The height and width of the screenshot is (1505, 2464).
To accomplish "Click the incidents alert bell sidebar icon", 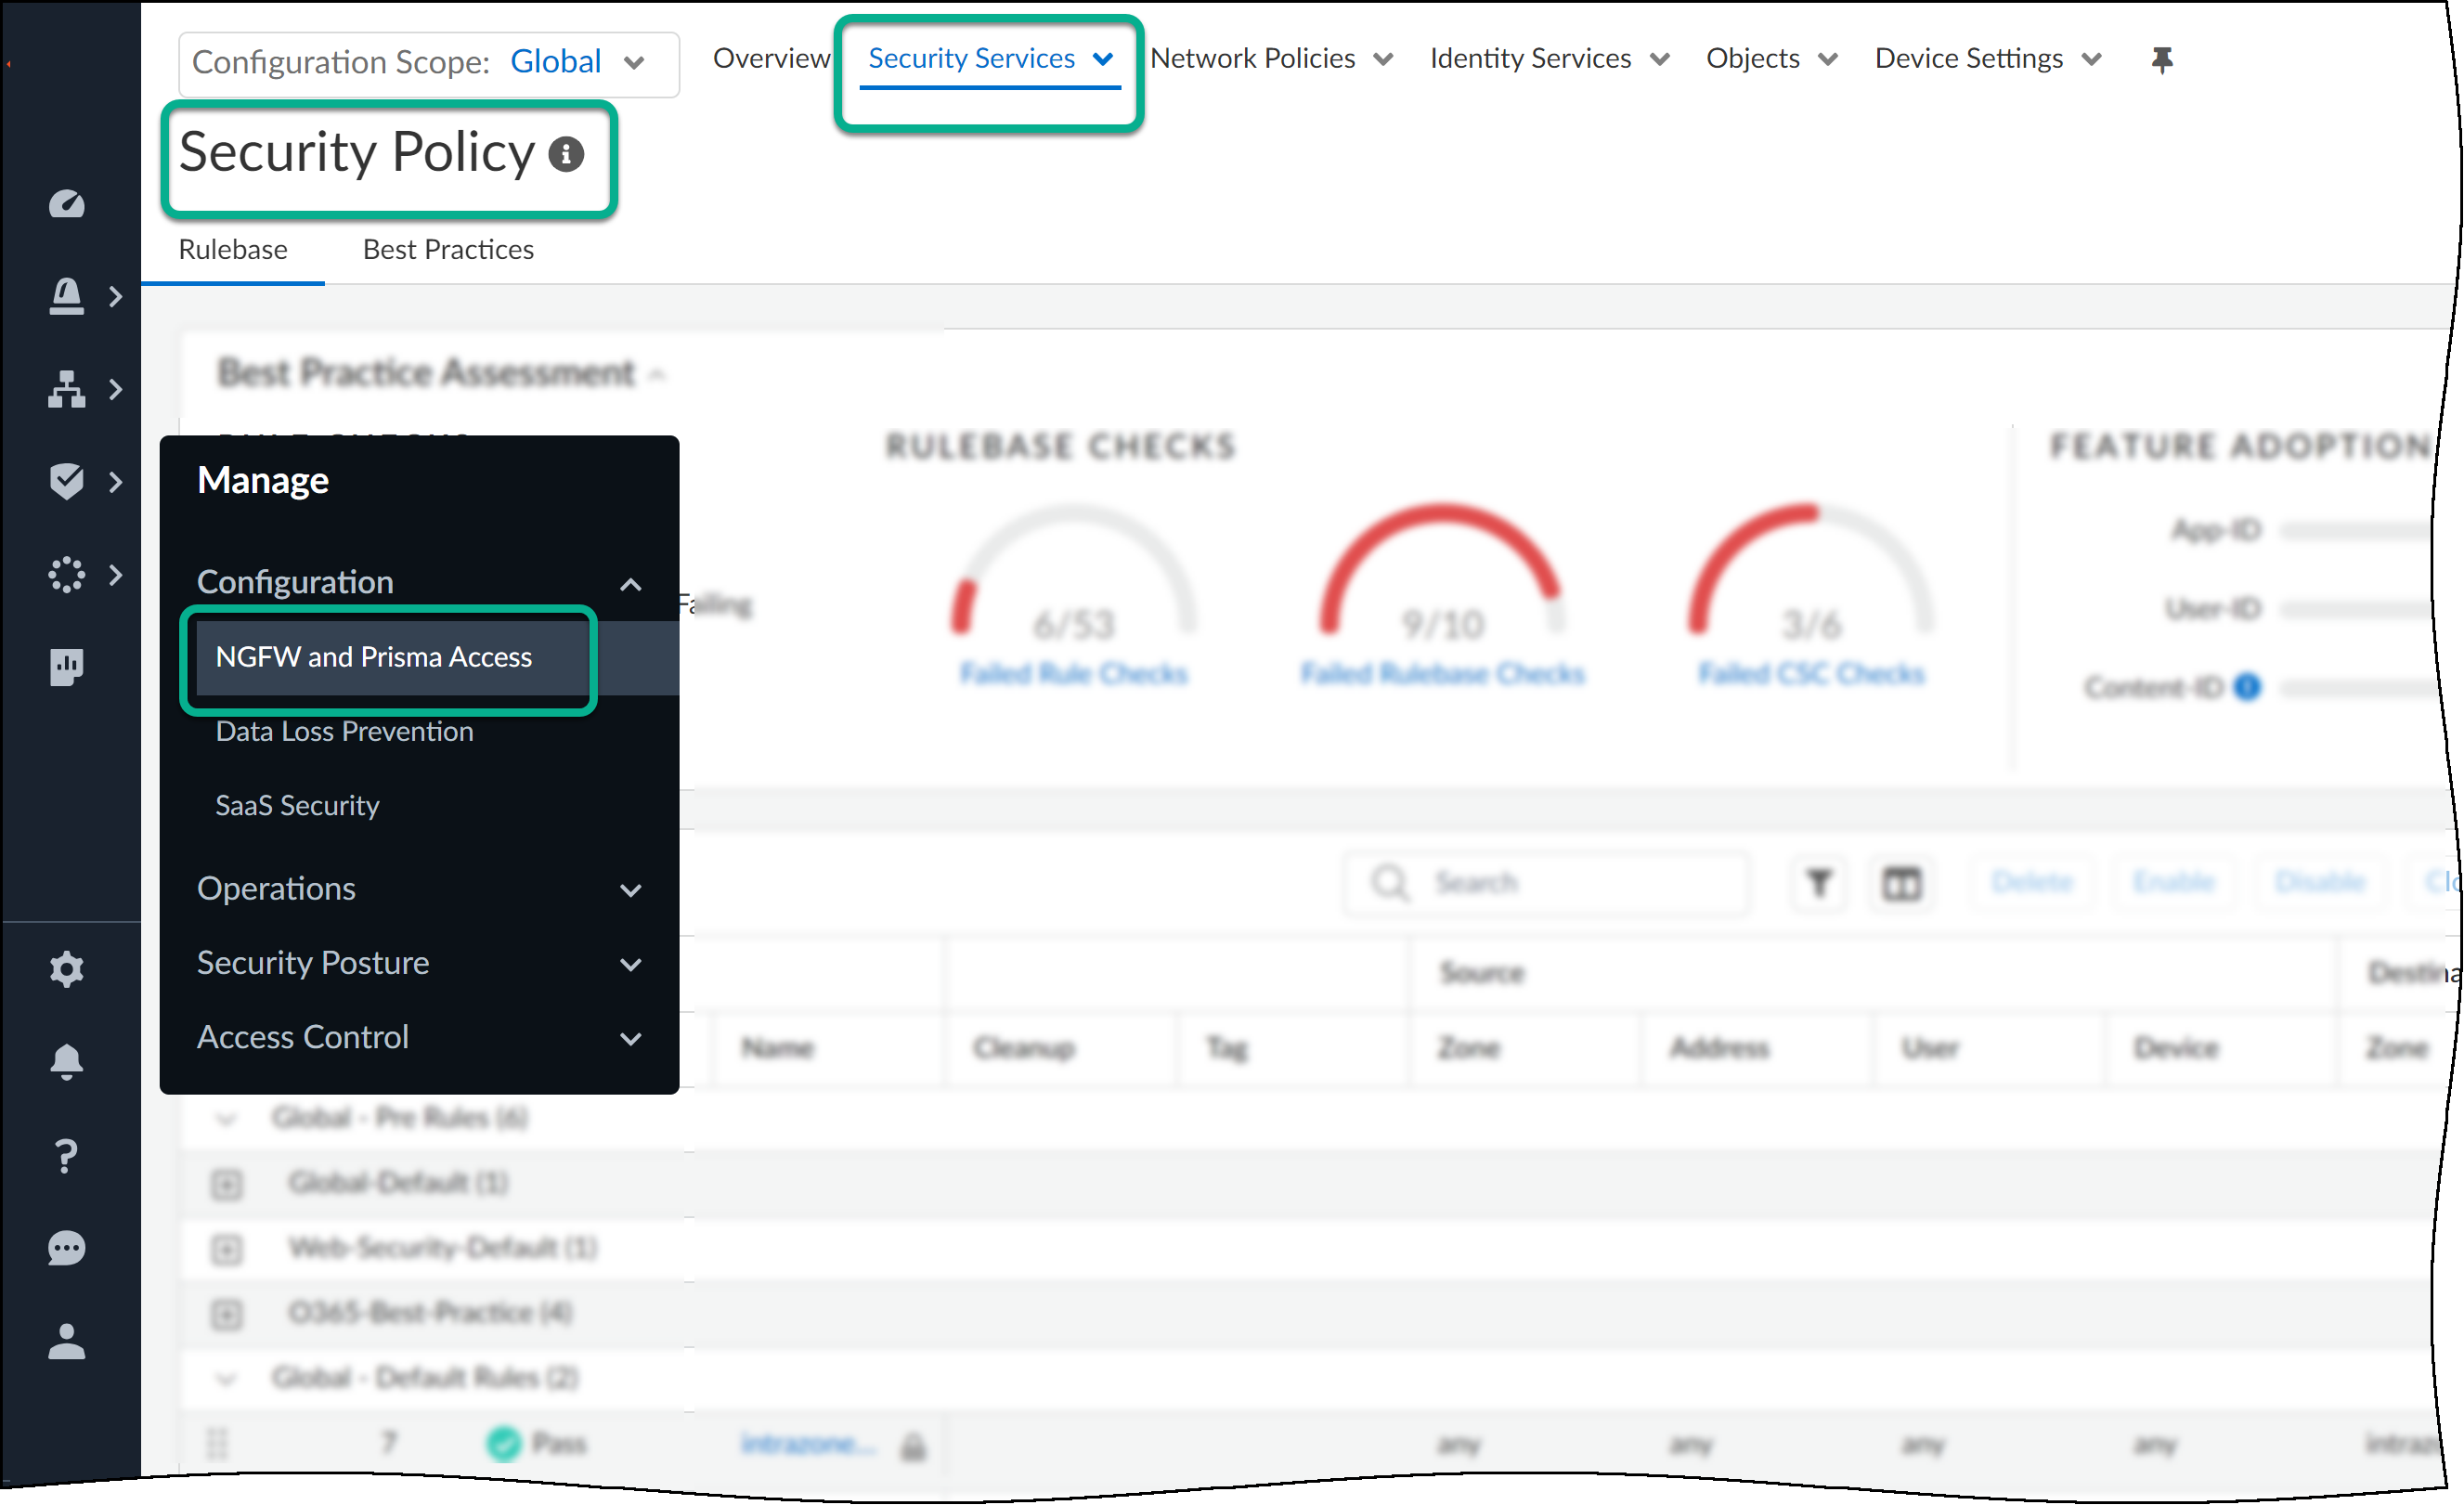I will [66, 296].
